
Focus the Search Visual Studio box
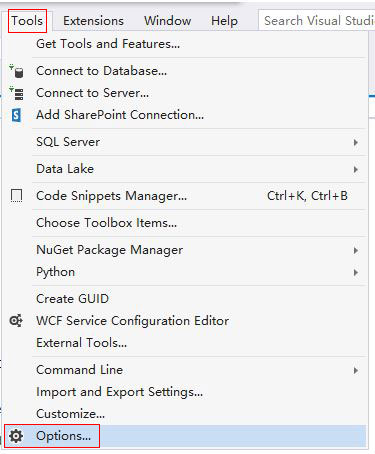click(x=317, y=21)
